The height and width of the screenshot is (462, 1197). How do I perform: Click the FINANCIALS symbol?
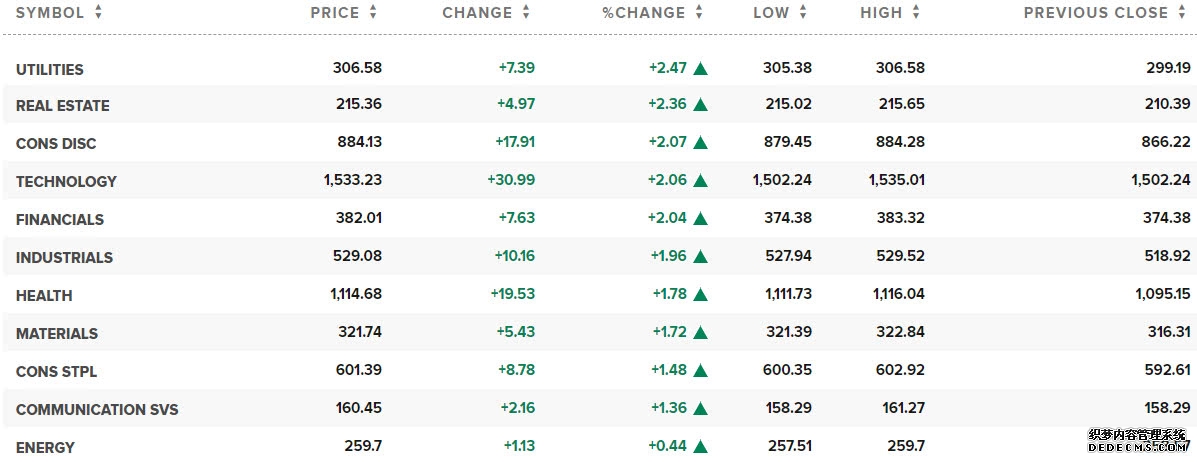coord(60,220)
